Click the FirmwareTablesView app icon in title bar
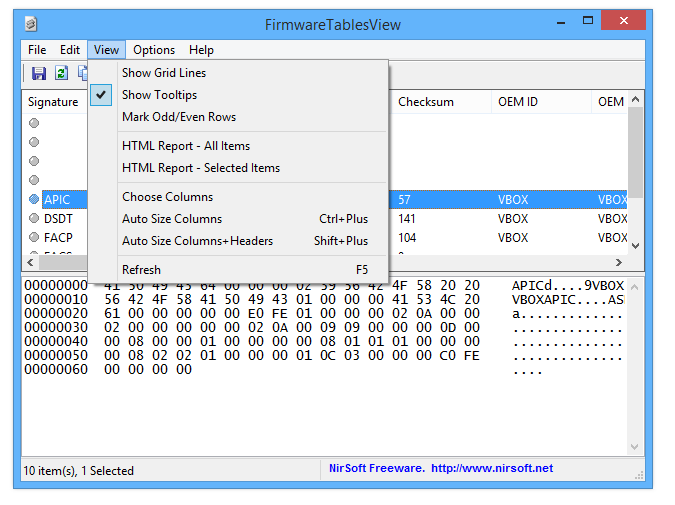 31,23
